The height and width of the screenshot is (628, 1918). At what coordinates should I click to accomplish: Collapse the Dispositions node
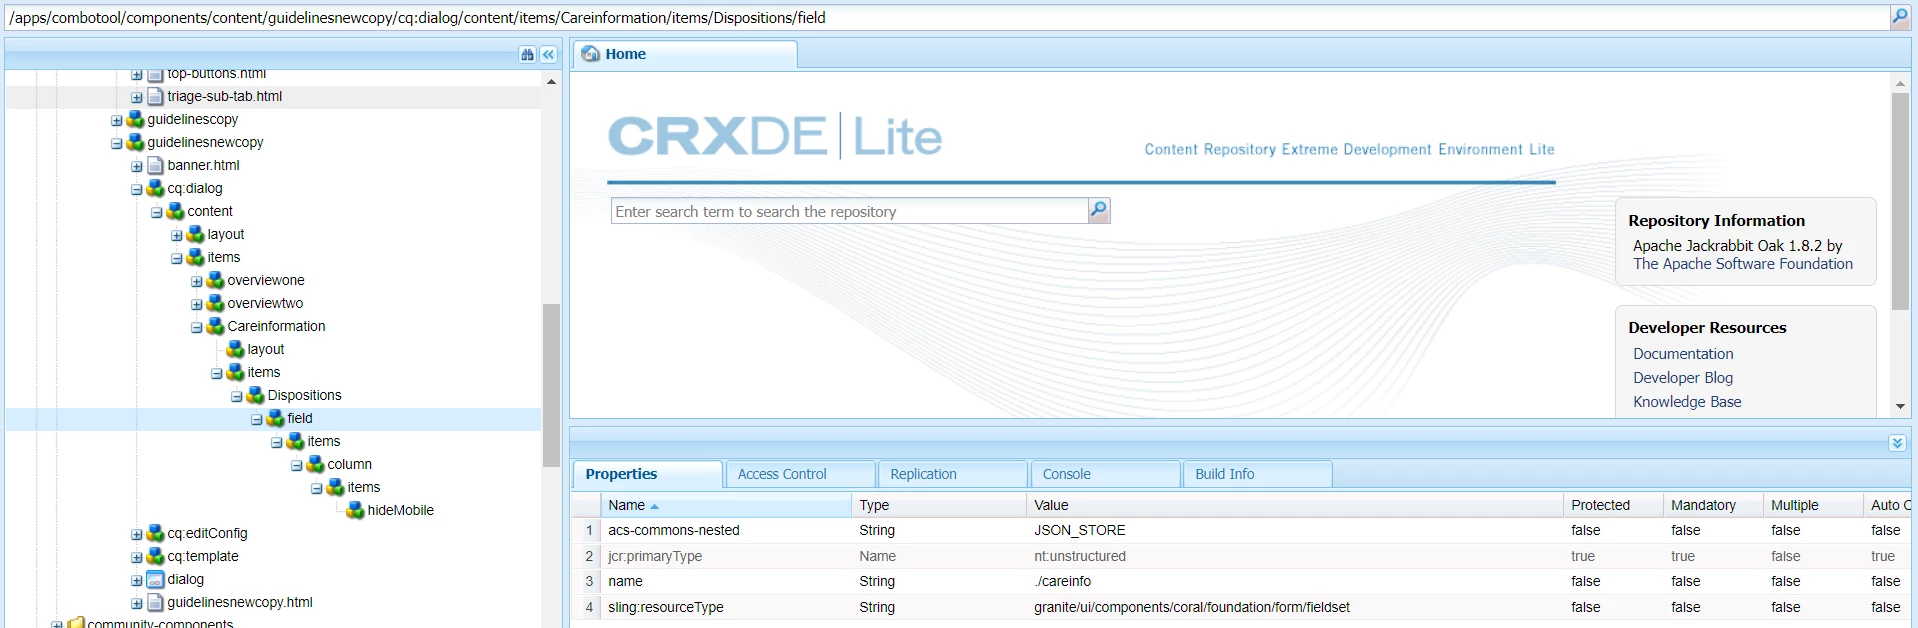pos(236,396)
